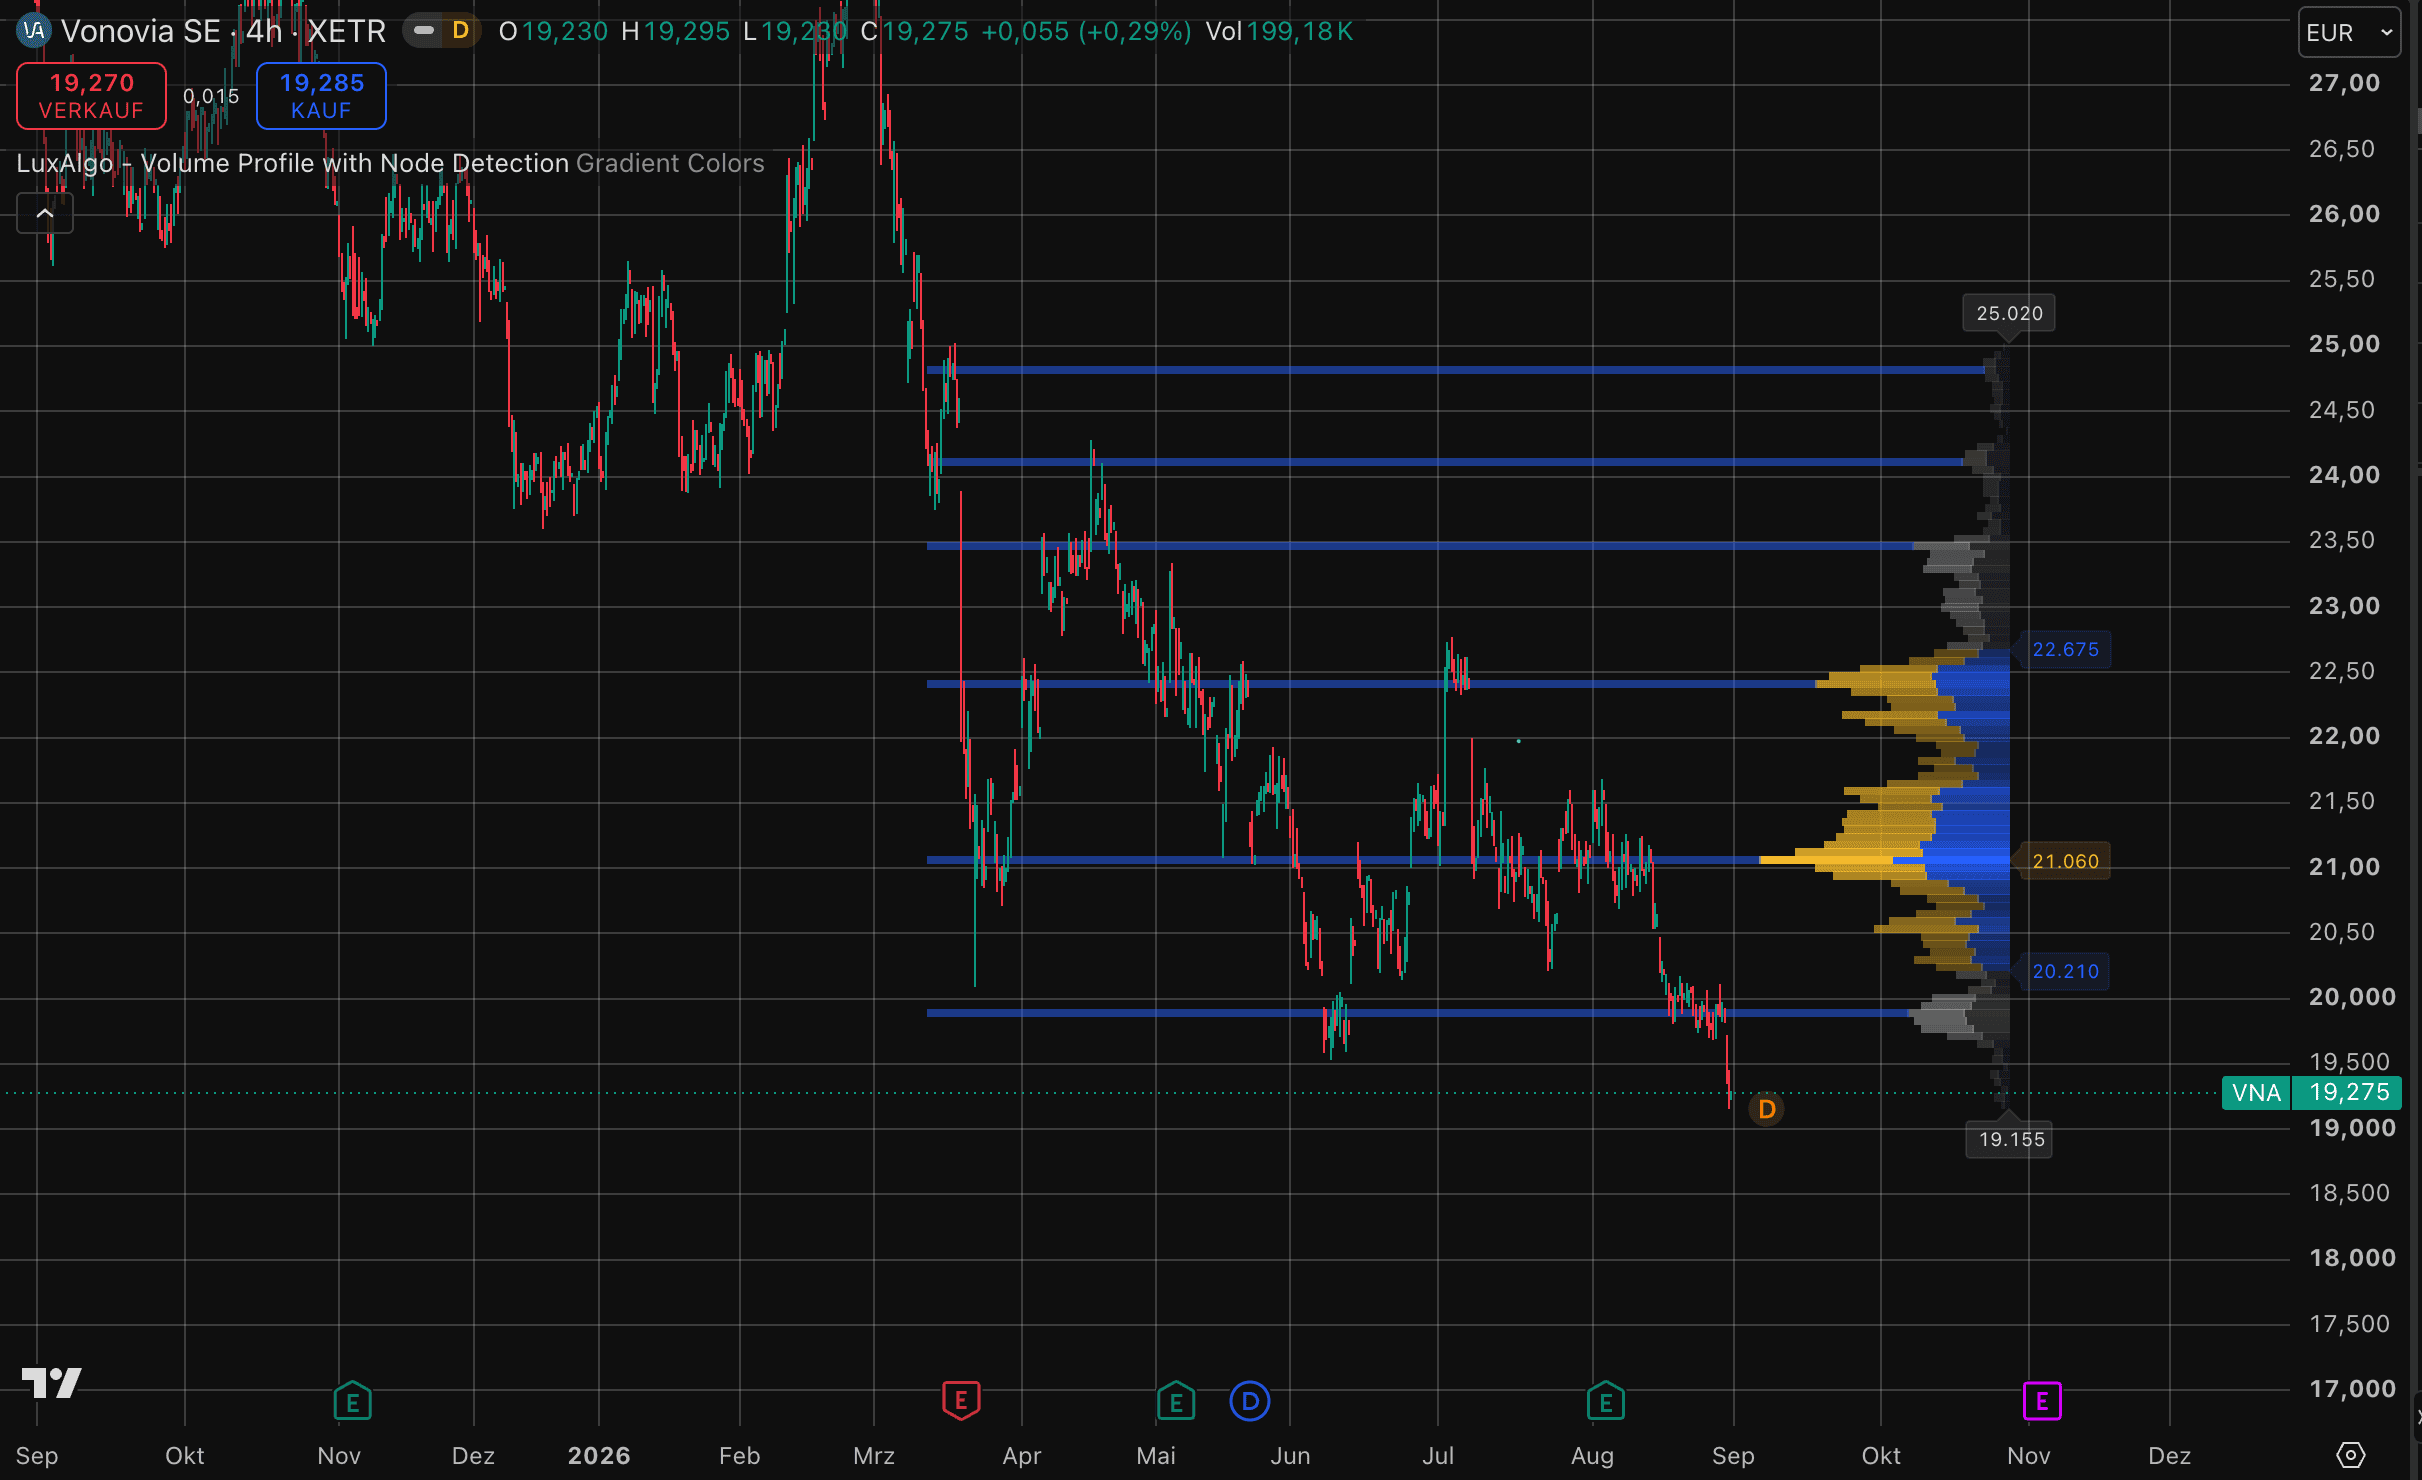Click the Mai label on the time axis
Image resolution: width=2422 pixels, height=1480 pixels.
pos(1156,1455)
